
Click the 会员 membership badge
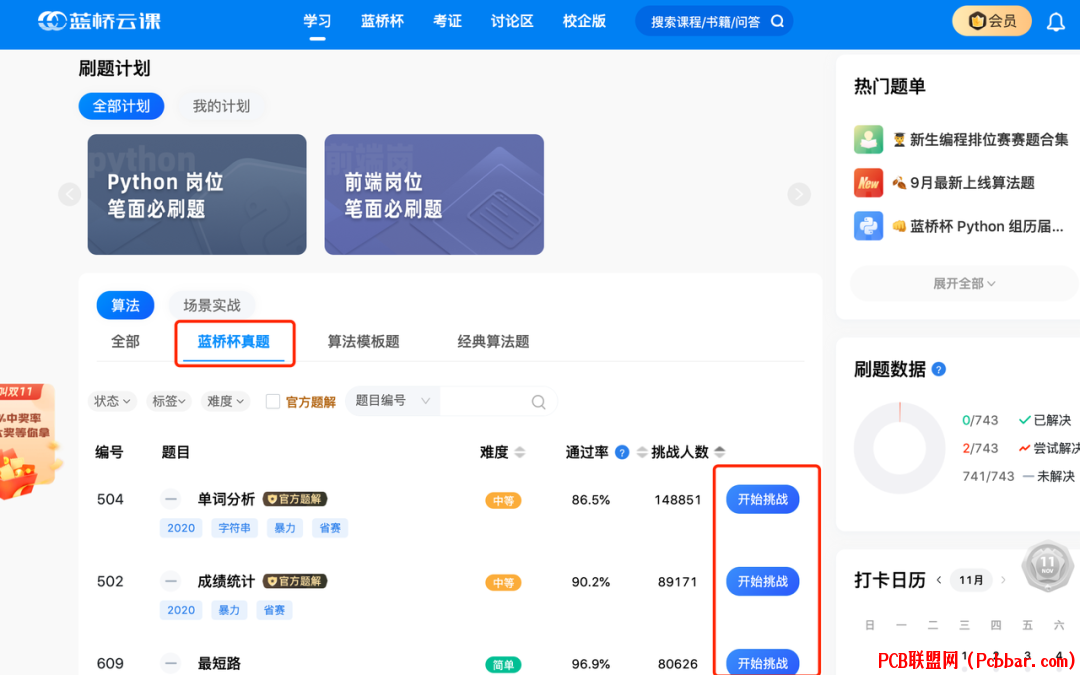click(x=992, y=21)
